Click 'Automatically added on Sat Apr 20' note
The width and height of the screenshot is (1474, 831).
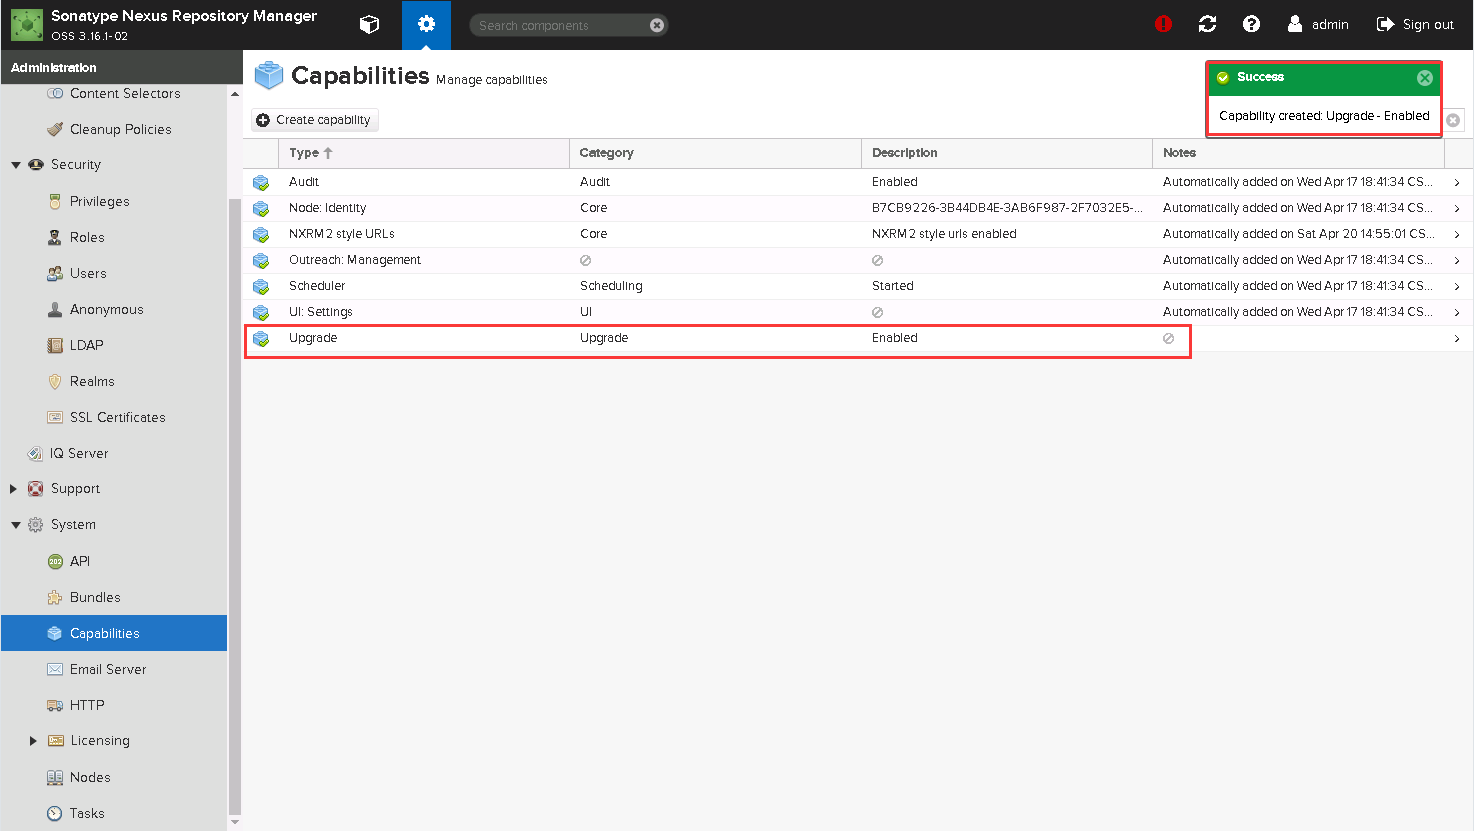pyautogui.click(x=1298, y=234)
